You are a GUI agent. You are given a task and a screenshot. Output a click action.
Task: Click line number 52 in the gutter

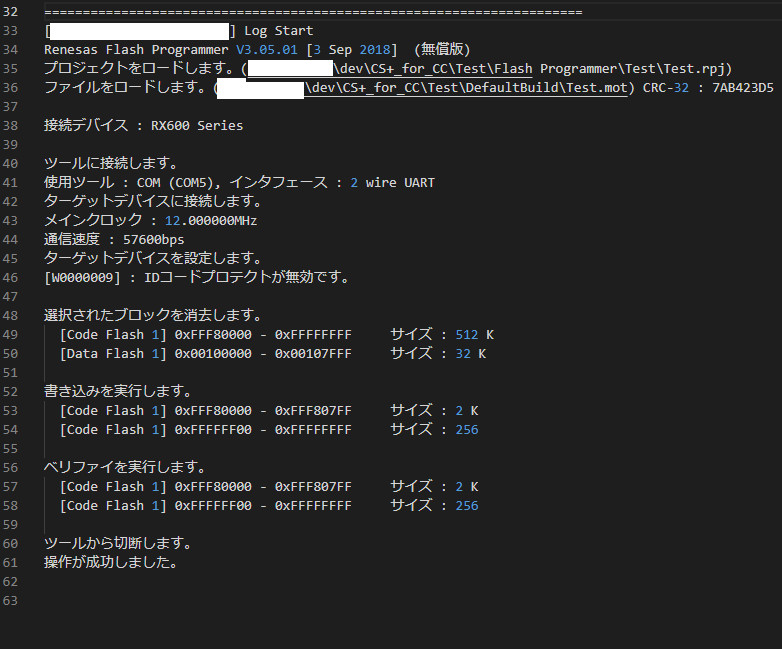(x=10, y=392)
